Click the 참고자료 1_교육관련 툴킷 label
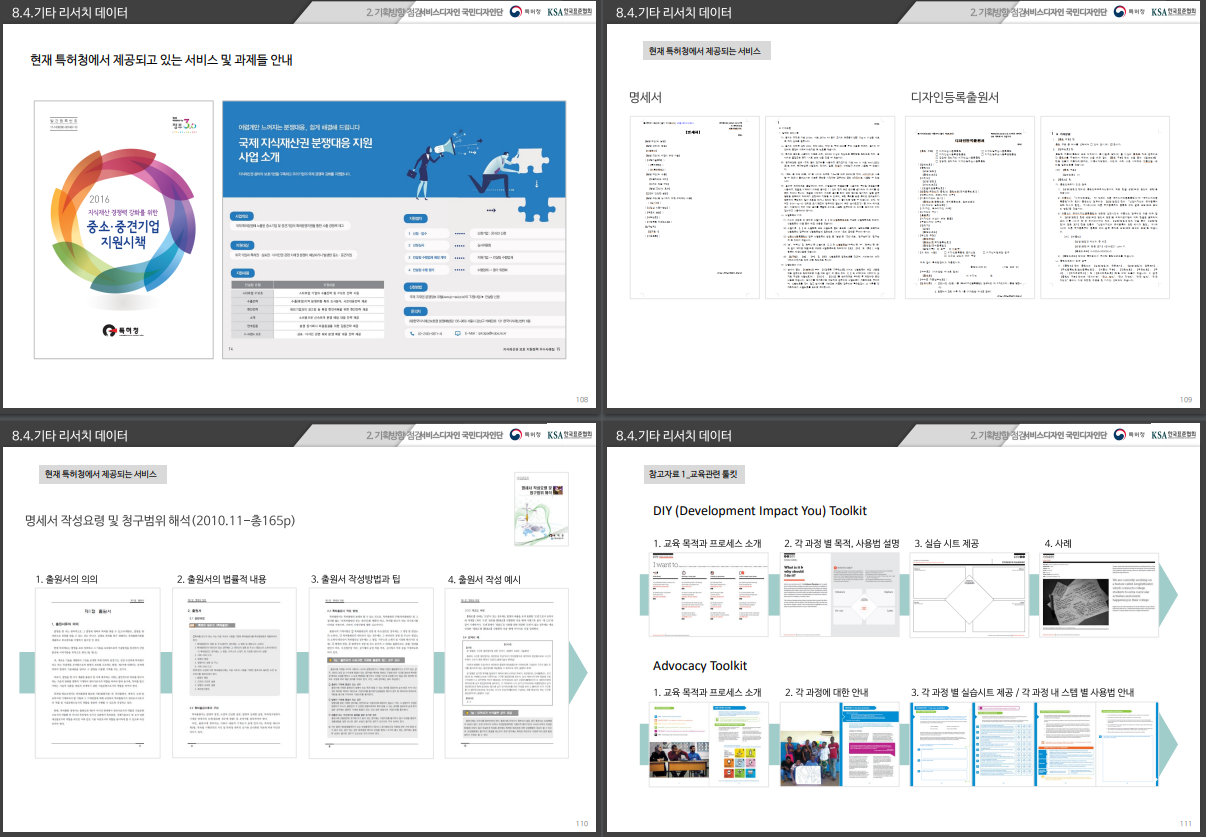 [696, 474]
